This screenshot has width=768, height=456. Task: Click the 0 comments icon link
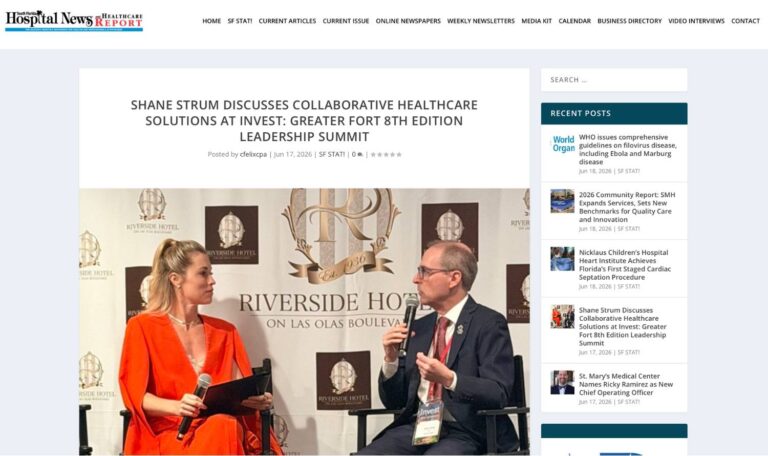pyautogui.click(x=357, y=154)
